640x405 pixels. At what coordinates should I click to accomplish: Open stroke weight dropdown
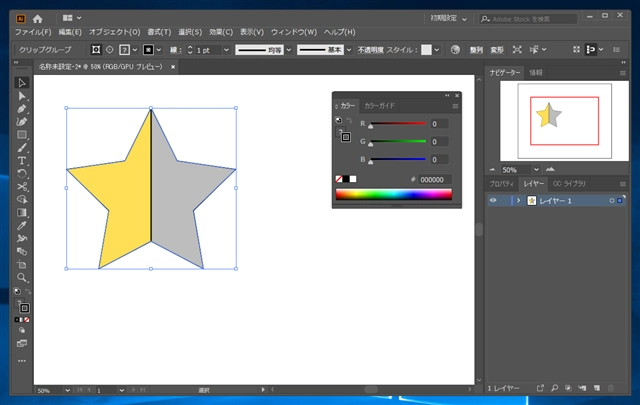[227, 50]
